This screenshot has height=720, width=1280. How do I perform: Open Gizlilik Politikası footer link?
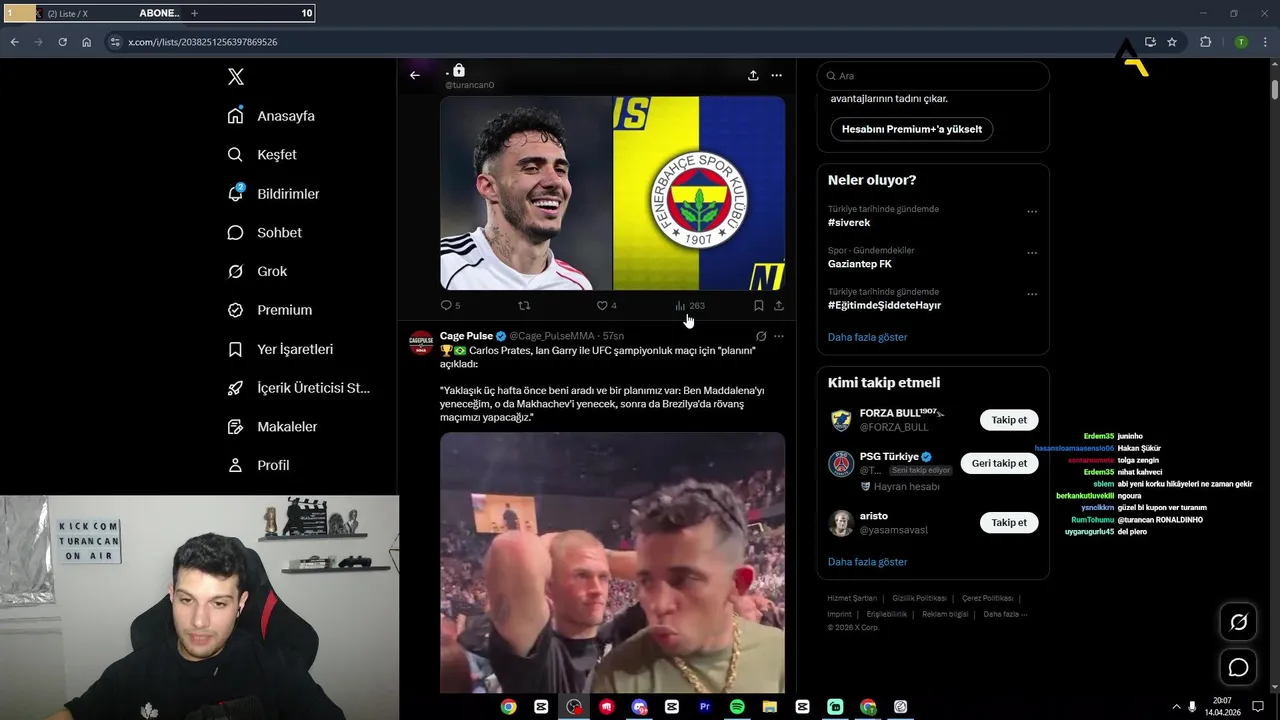[x=919, y=598]
